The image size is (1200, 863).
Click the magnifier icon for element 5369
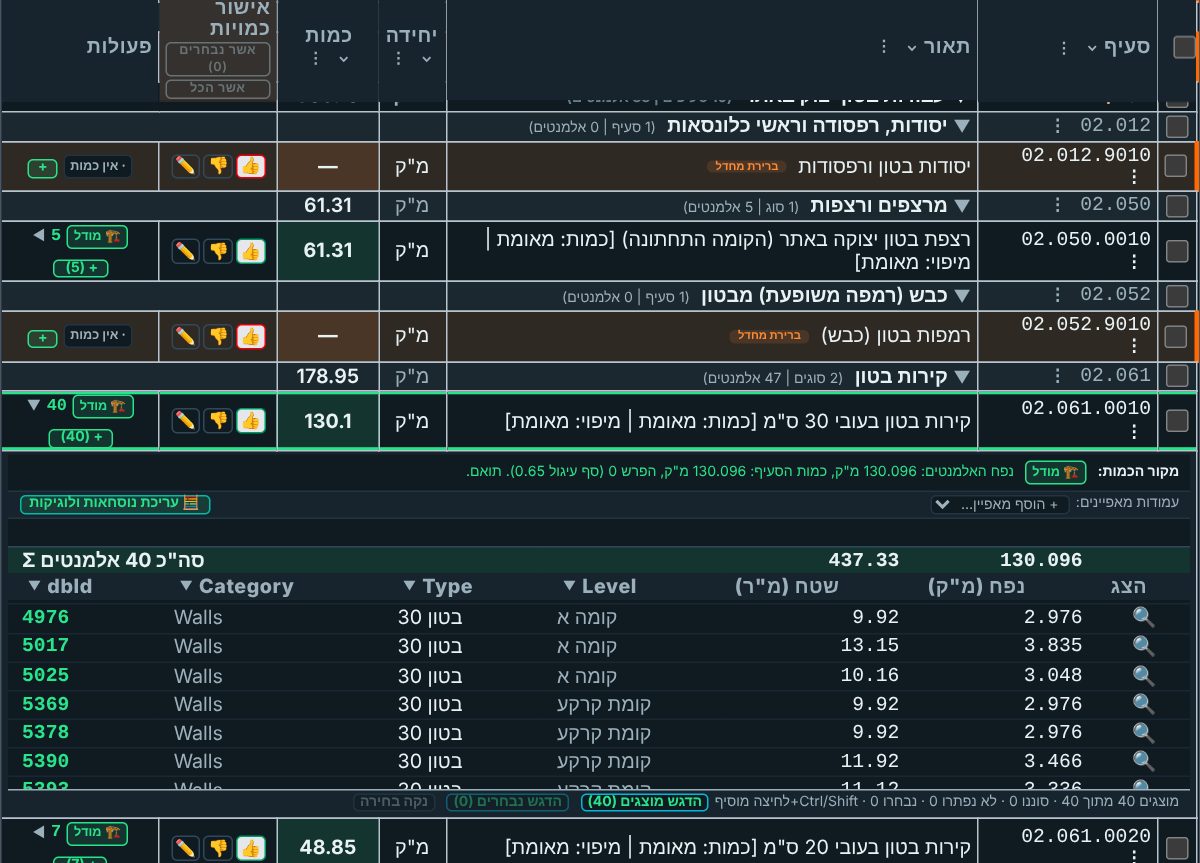point(1143,704)
